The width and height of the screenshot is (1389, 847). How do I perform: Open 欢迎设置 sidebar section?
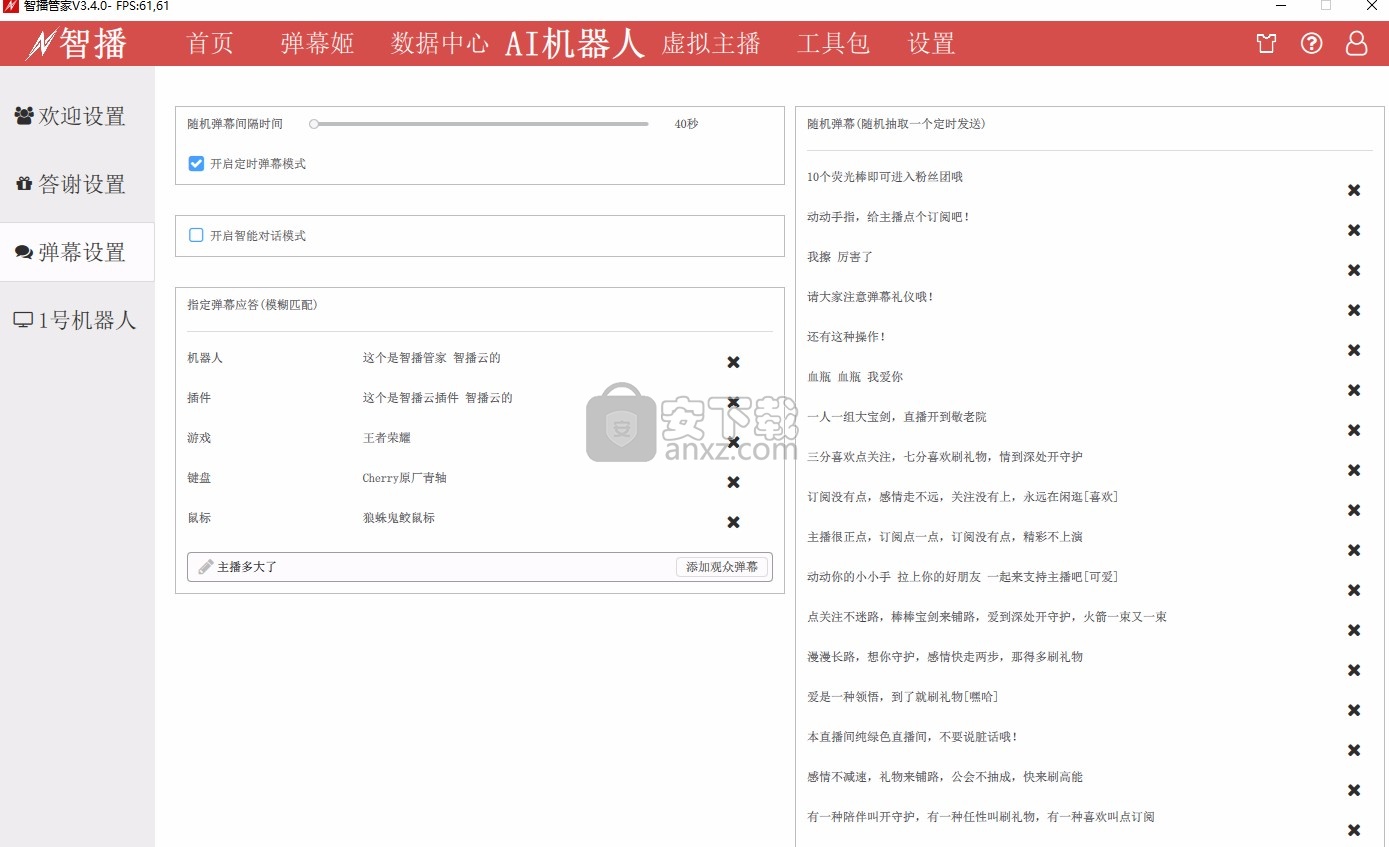tap(77, 116)
